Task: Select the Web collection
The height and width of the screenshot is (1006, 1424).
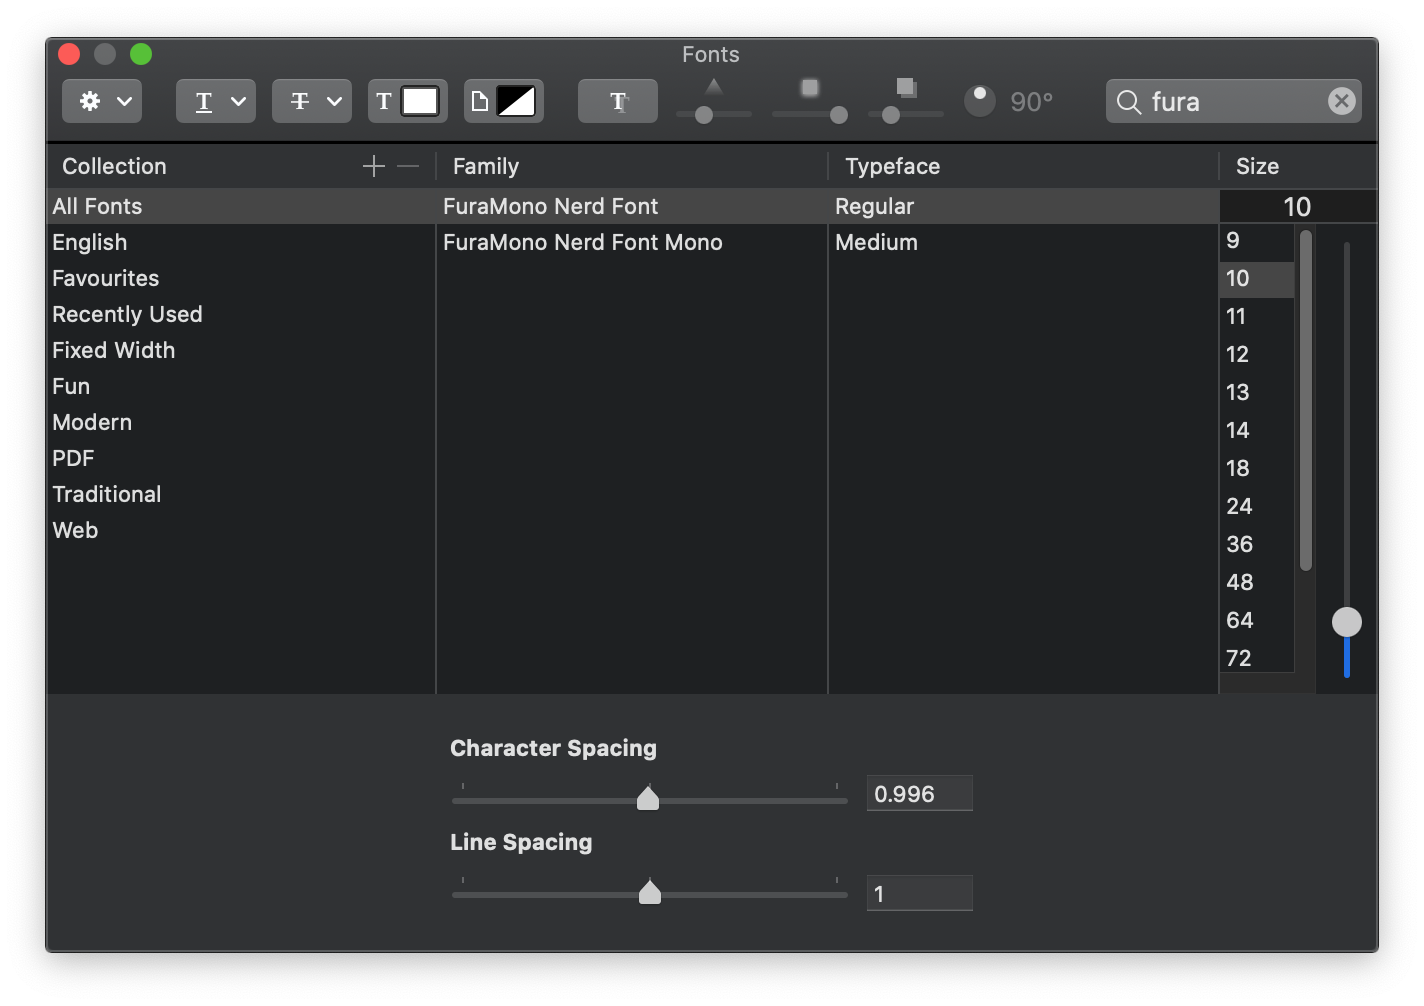Action: tap(241, 530)
